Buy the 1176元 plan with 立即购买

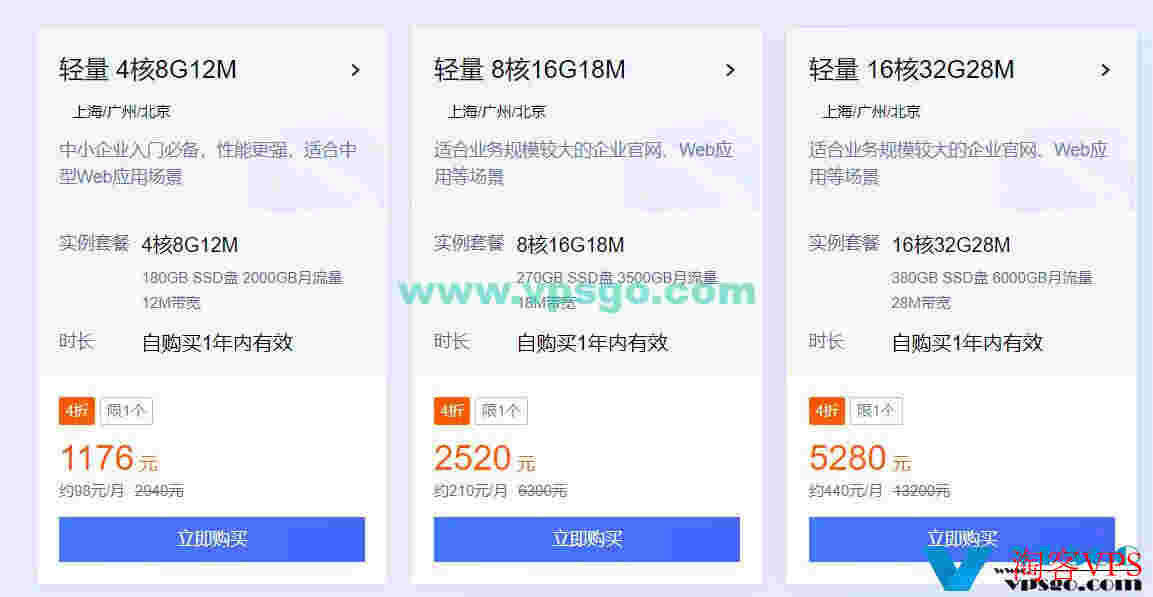click(x=212, y=539)
